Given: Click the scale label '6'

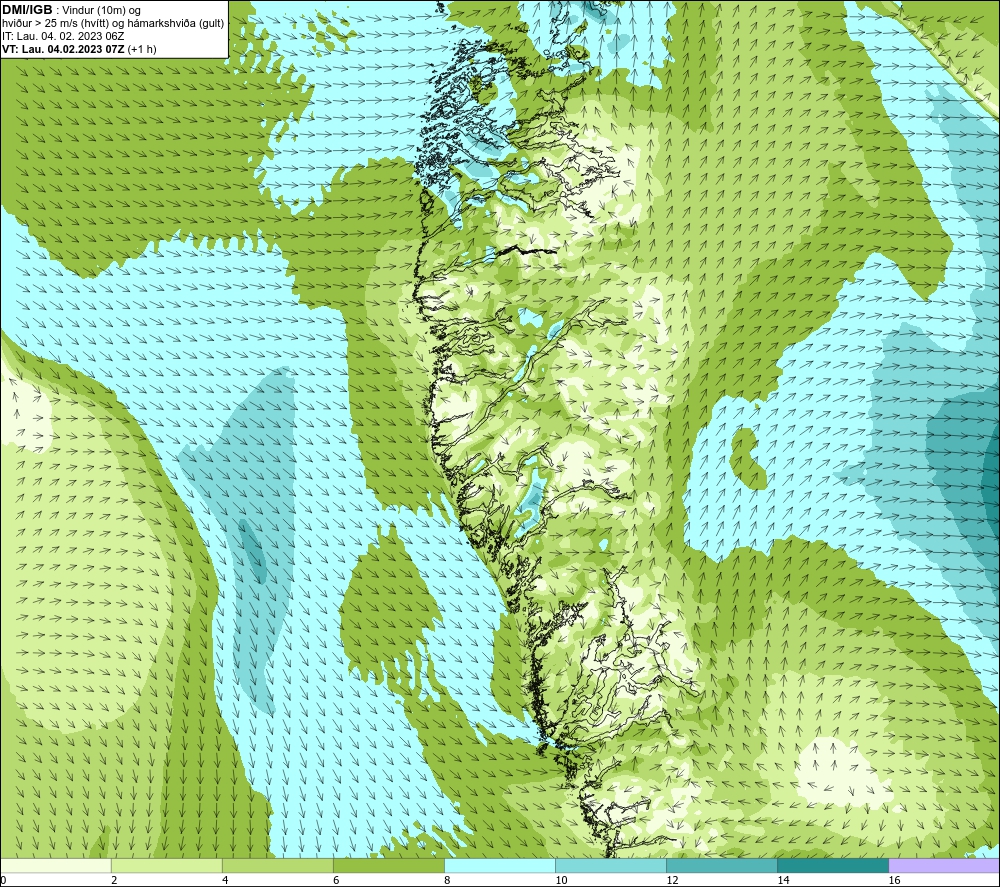Looking at the screenshot, I should point(336,881).
